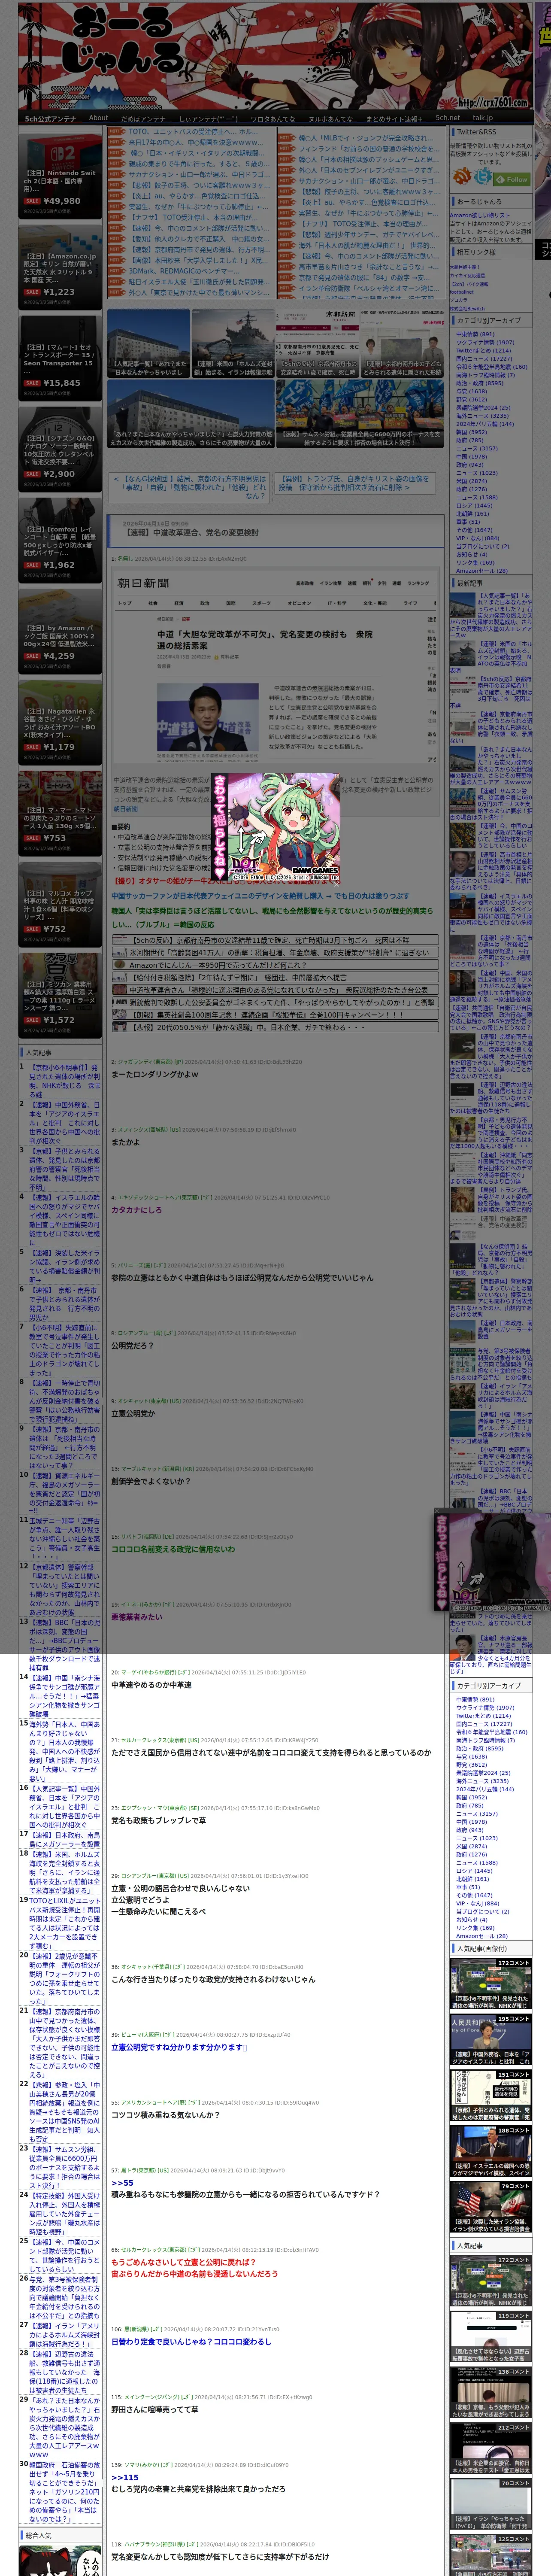Open the キリン 自然が磨いた天然水 ¥1,223 product card
The image size is (551, 2576).
coord(60,267)
